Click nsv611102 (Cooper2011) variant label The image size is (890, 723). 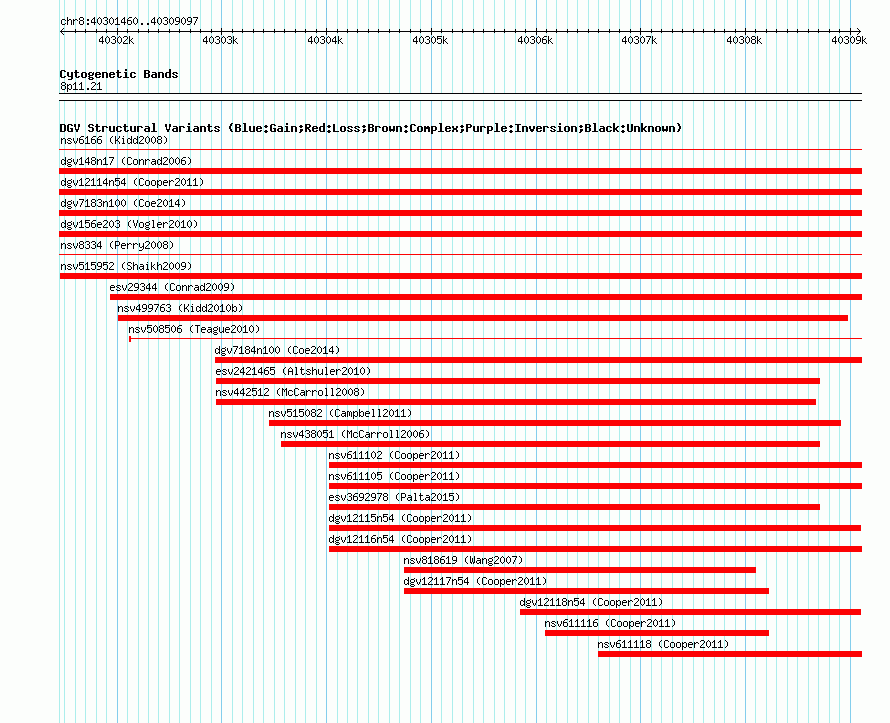[394, 455]
